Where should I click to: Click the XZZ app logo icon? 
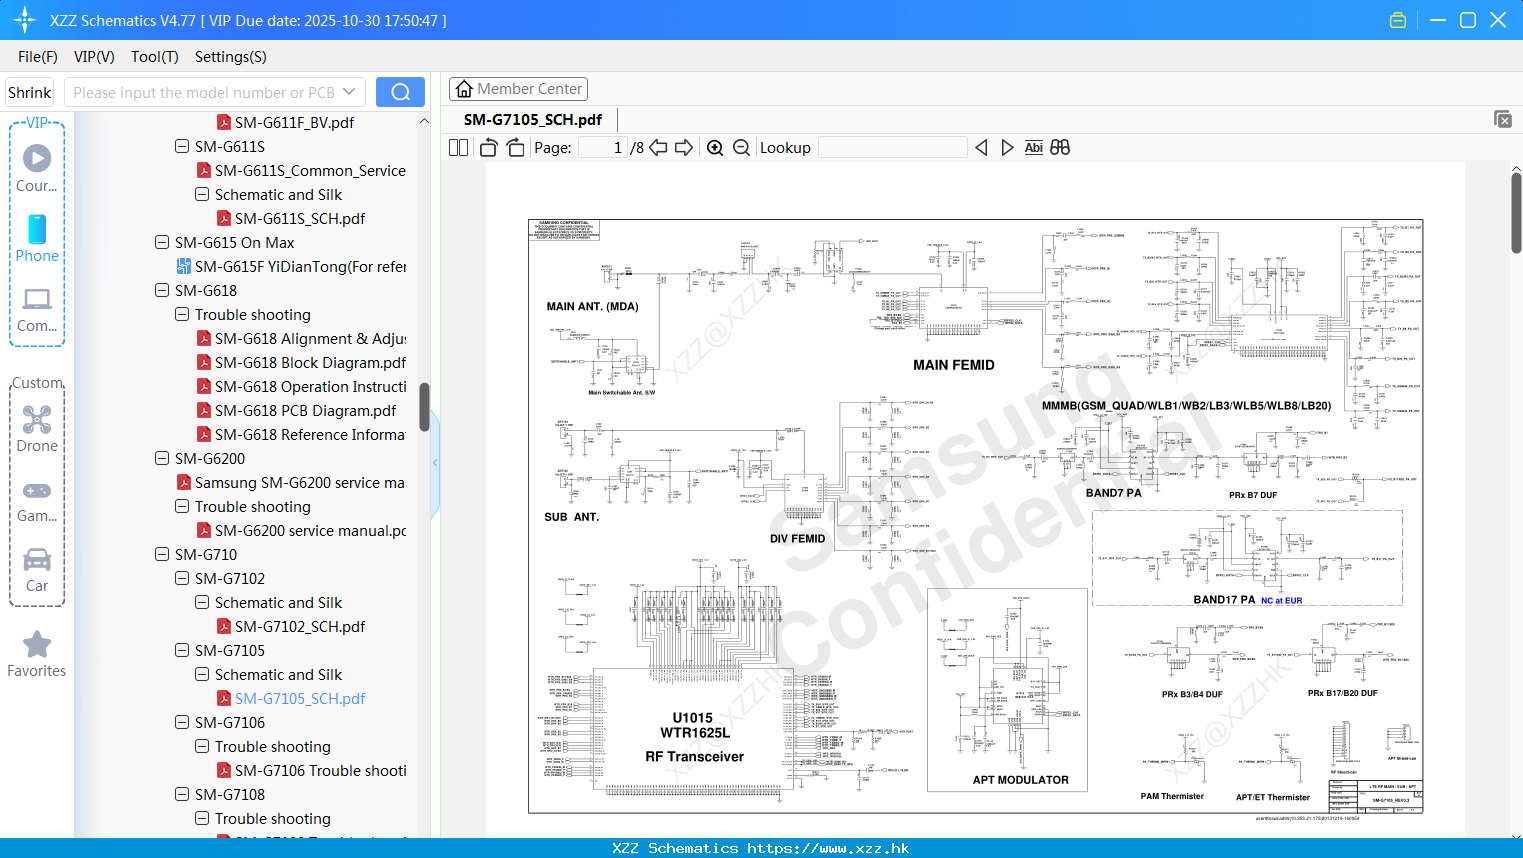coord(25,20)
